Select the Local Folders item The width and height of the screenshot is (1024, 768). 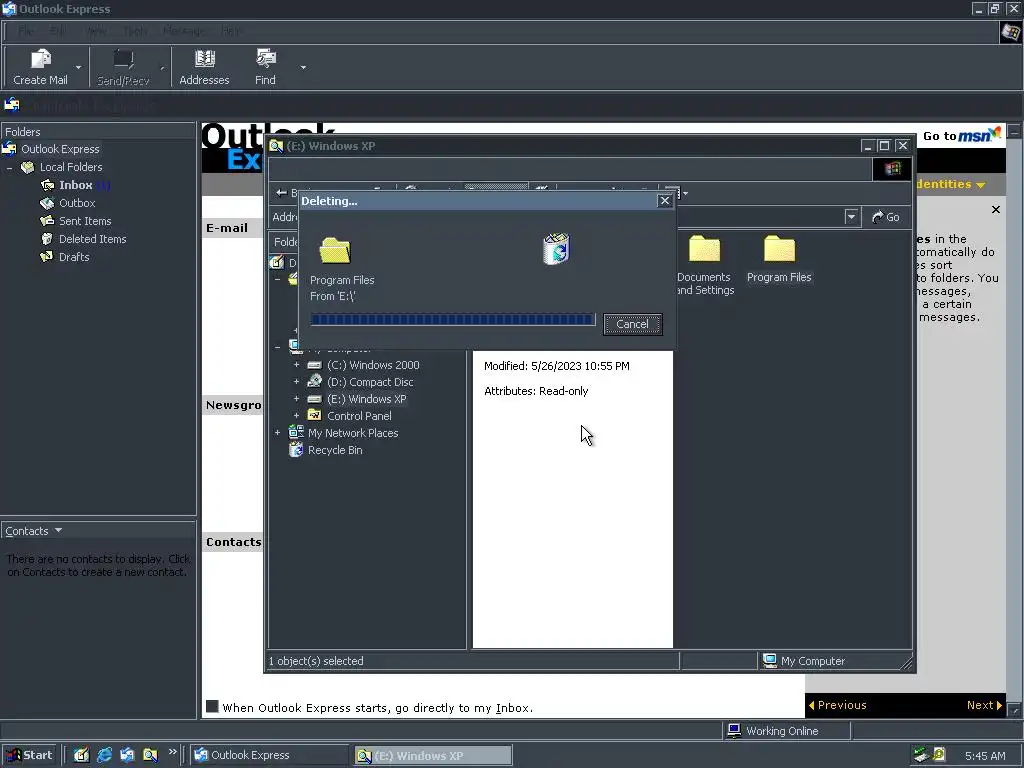71,167
